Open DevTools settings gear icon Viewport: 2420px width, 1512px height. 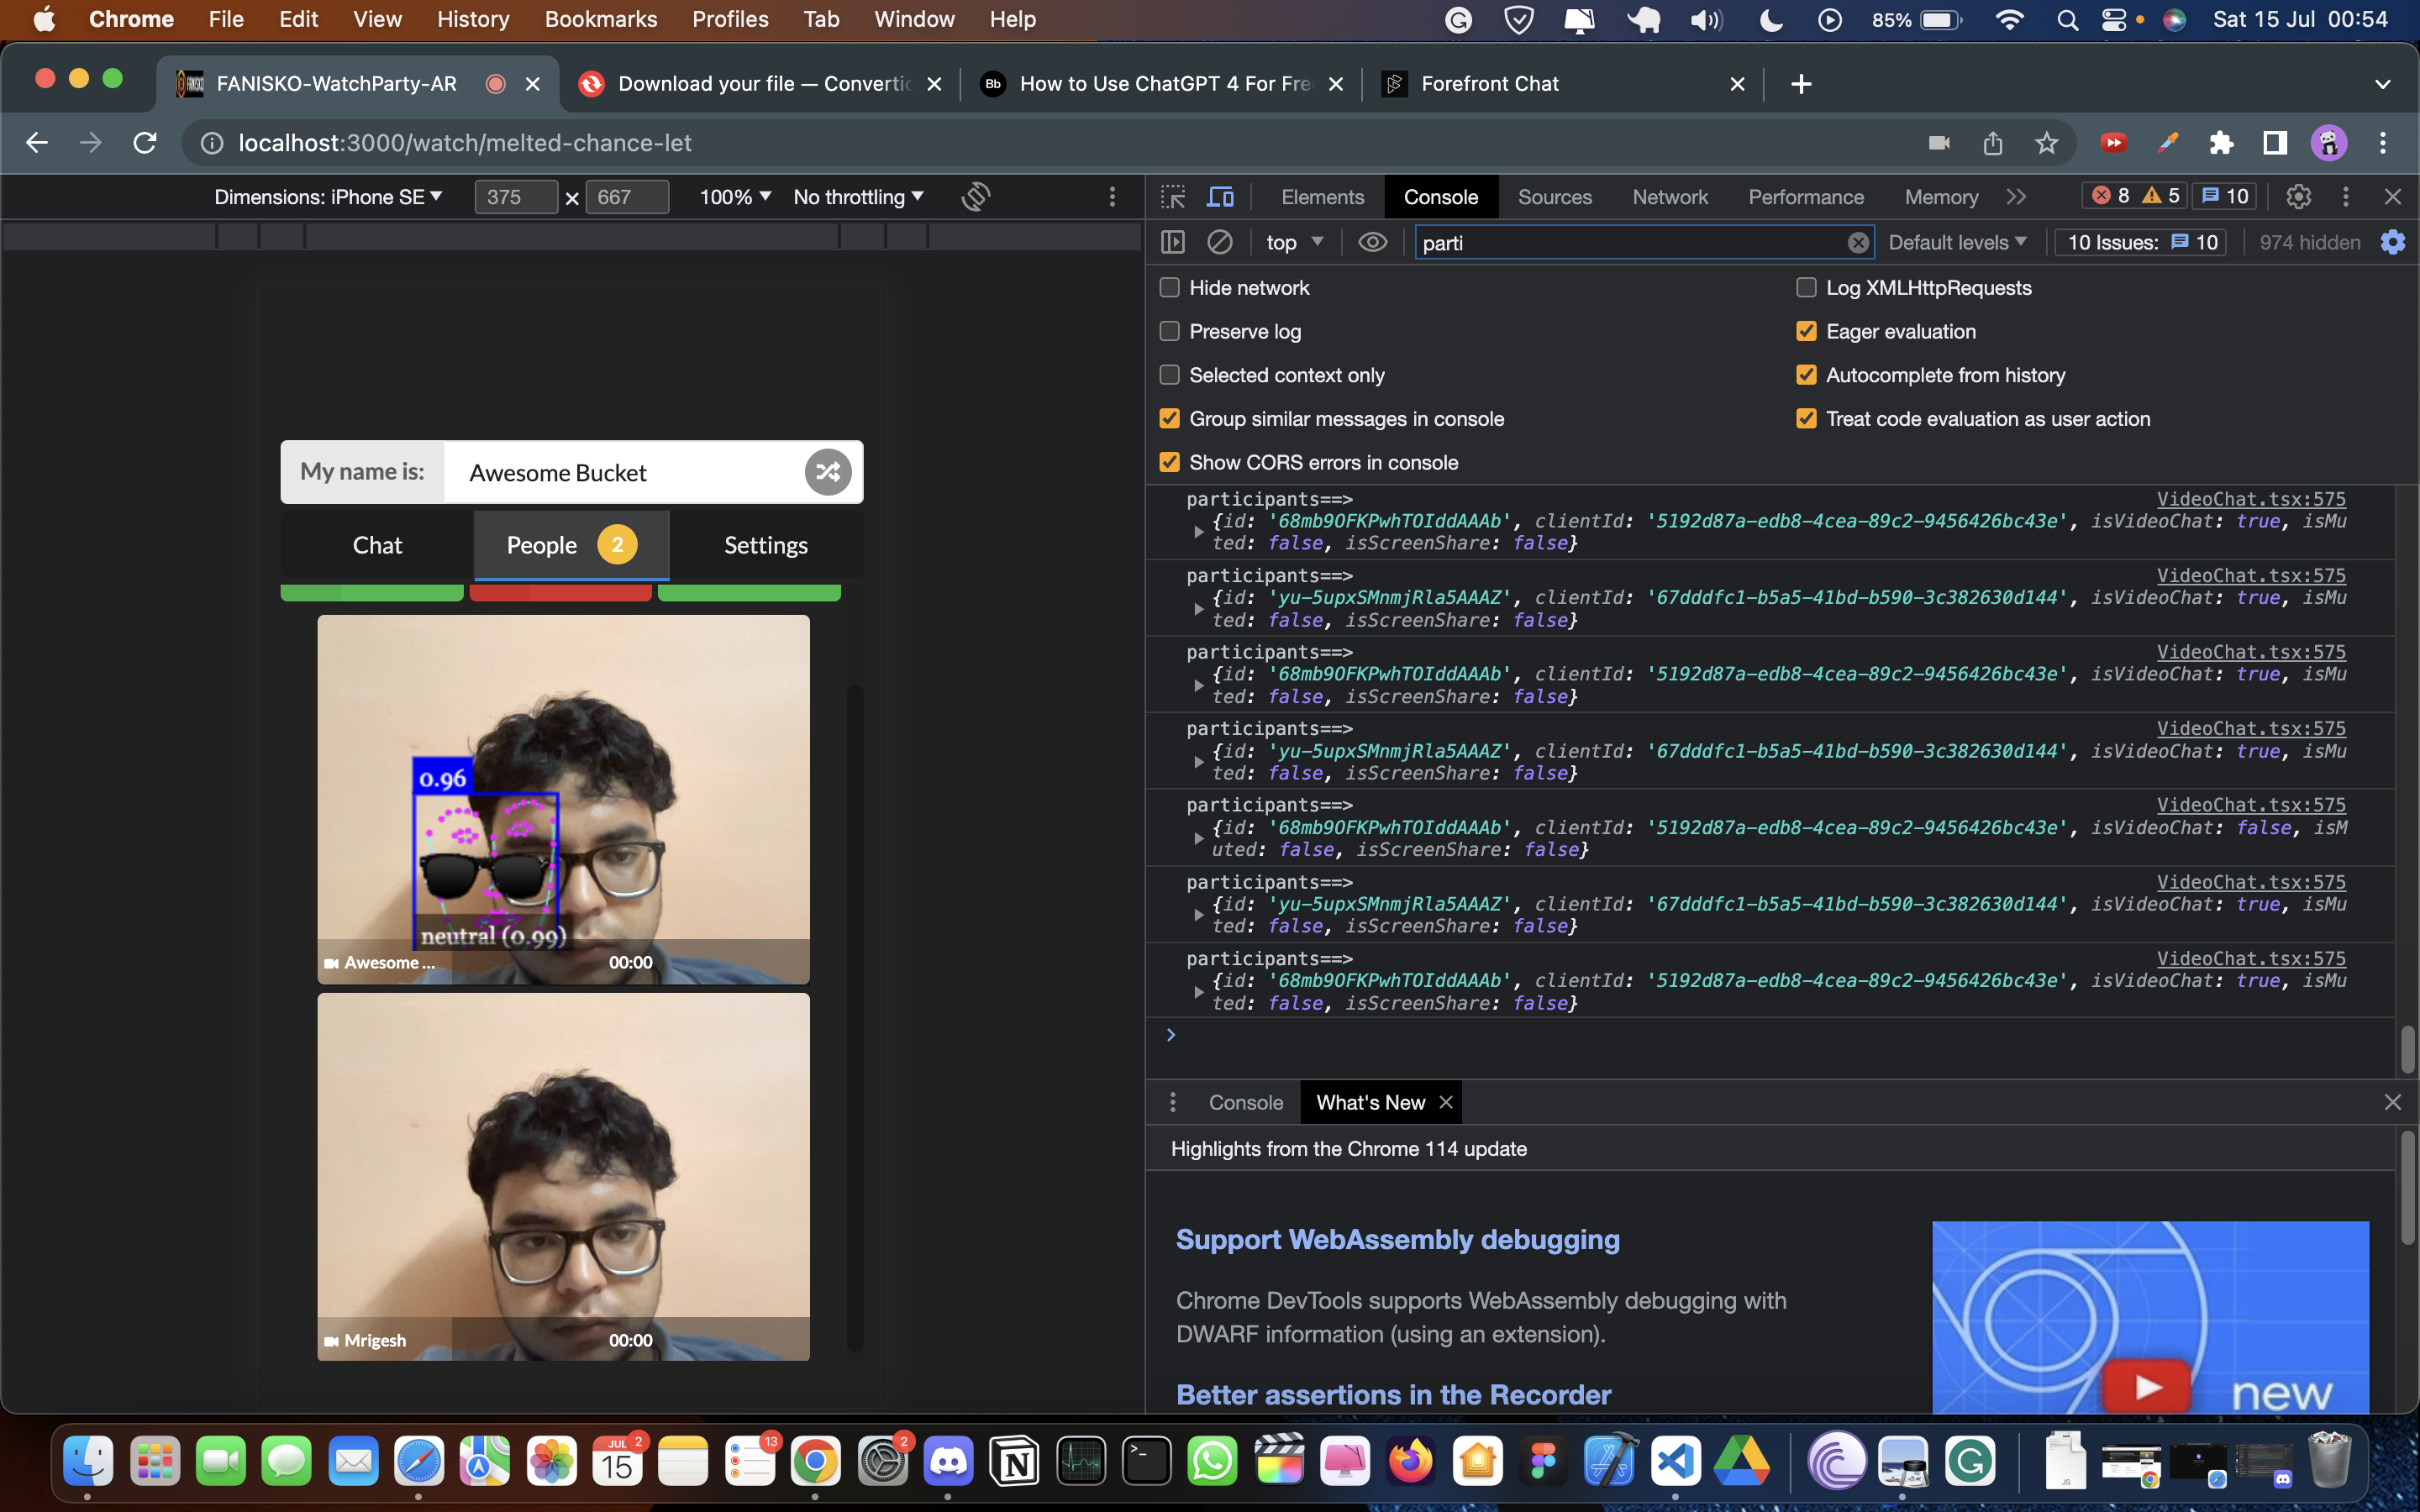(2298, 197)
